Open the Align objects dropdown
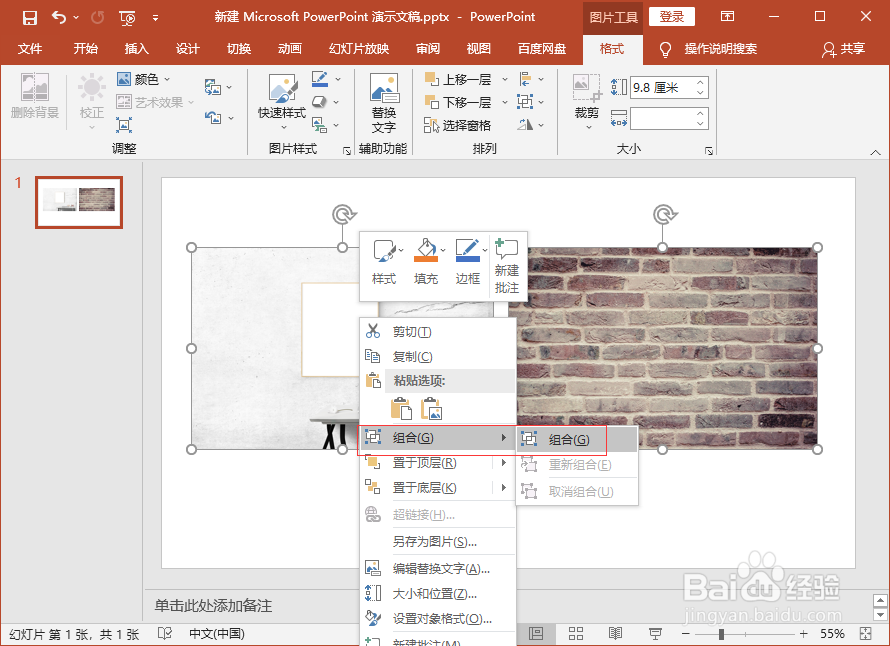 click(531, 79)
